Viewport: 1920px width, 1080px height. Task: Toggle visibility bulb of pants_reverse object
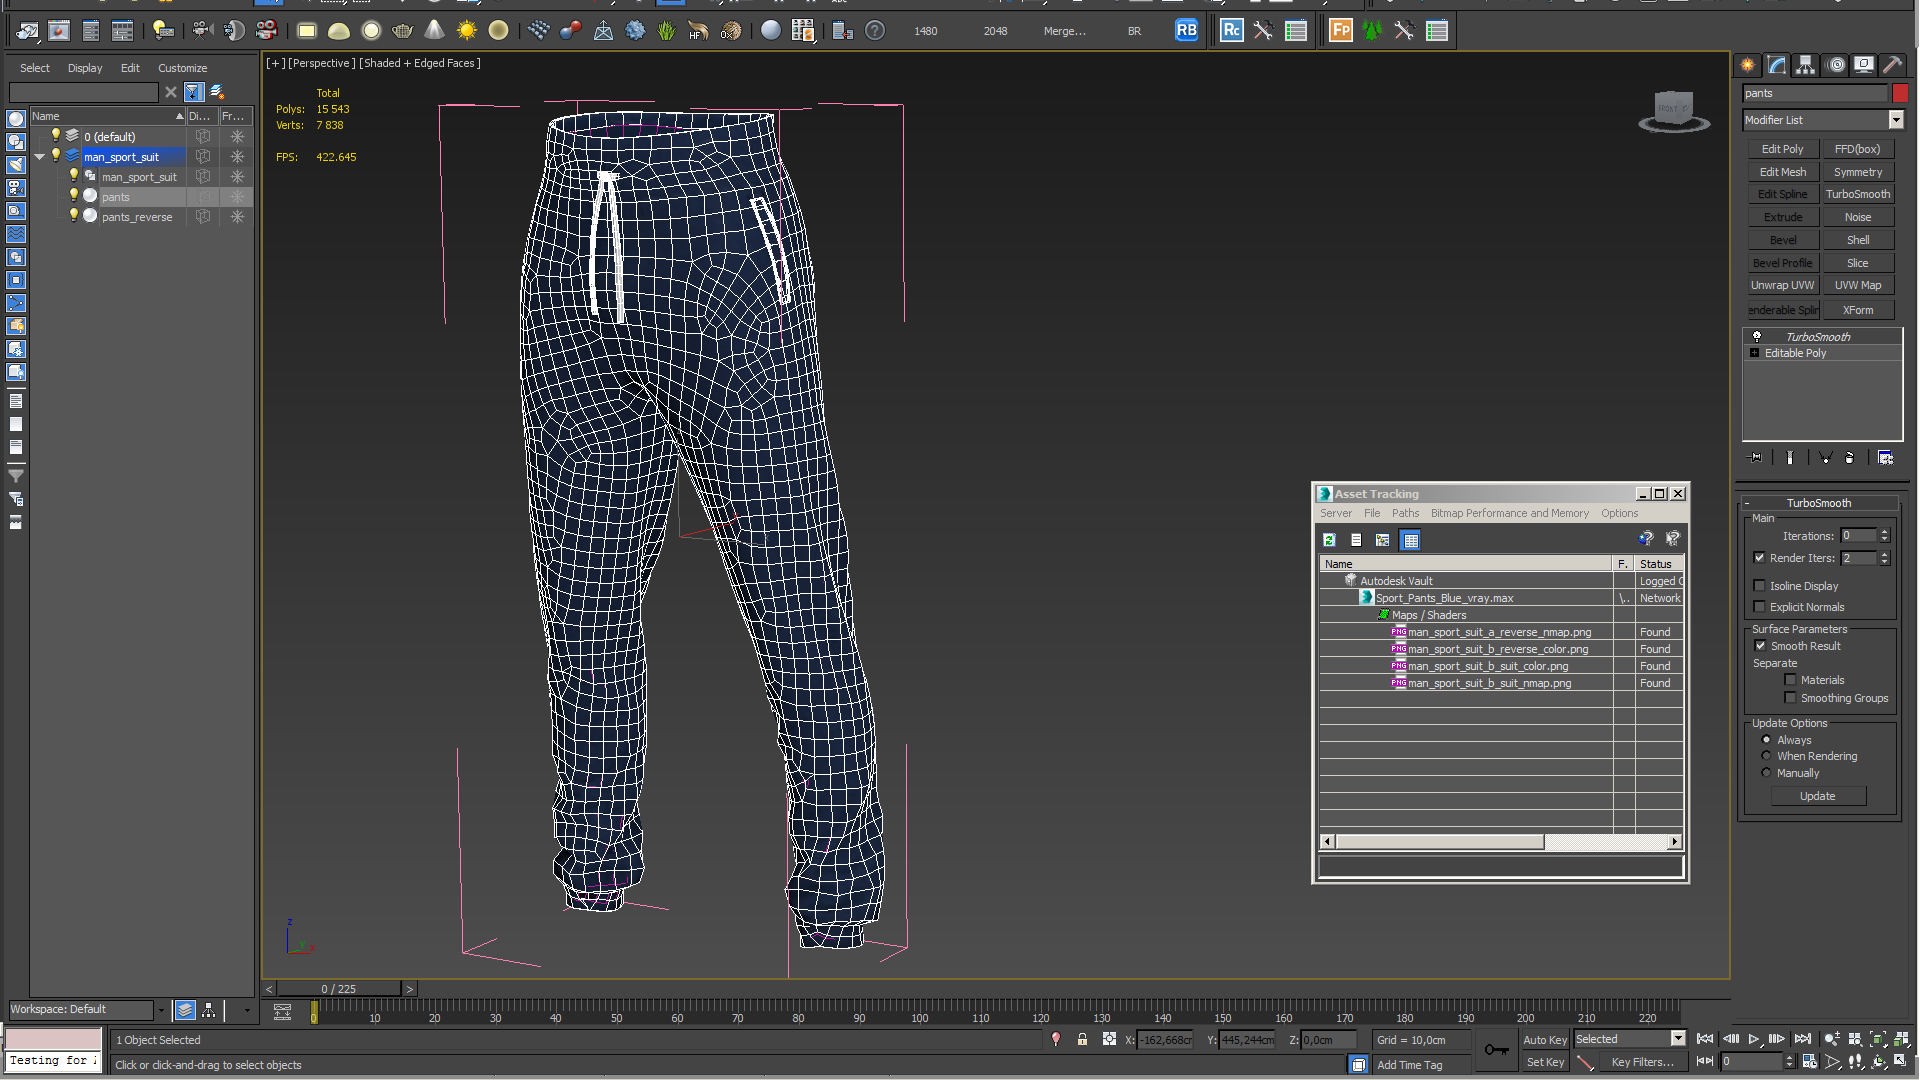(x=73, y=216)
